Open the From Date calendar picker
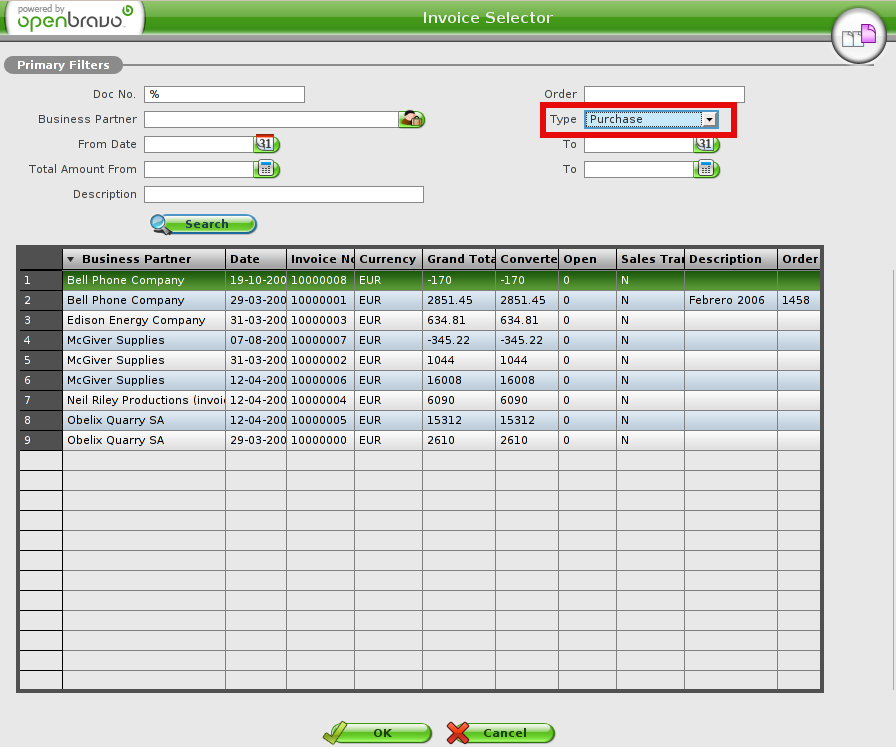The width and height of the screenshot is (896, 747). point(266,144)
